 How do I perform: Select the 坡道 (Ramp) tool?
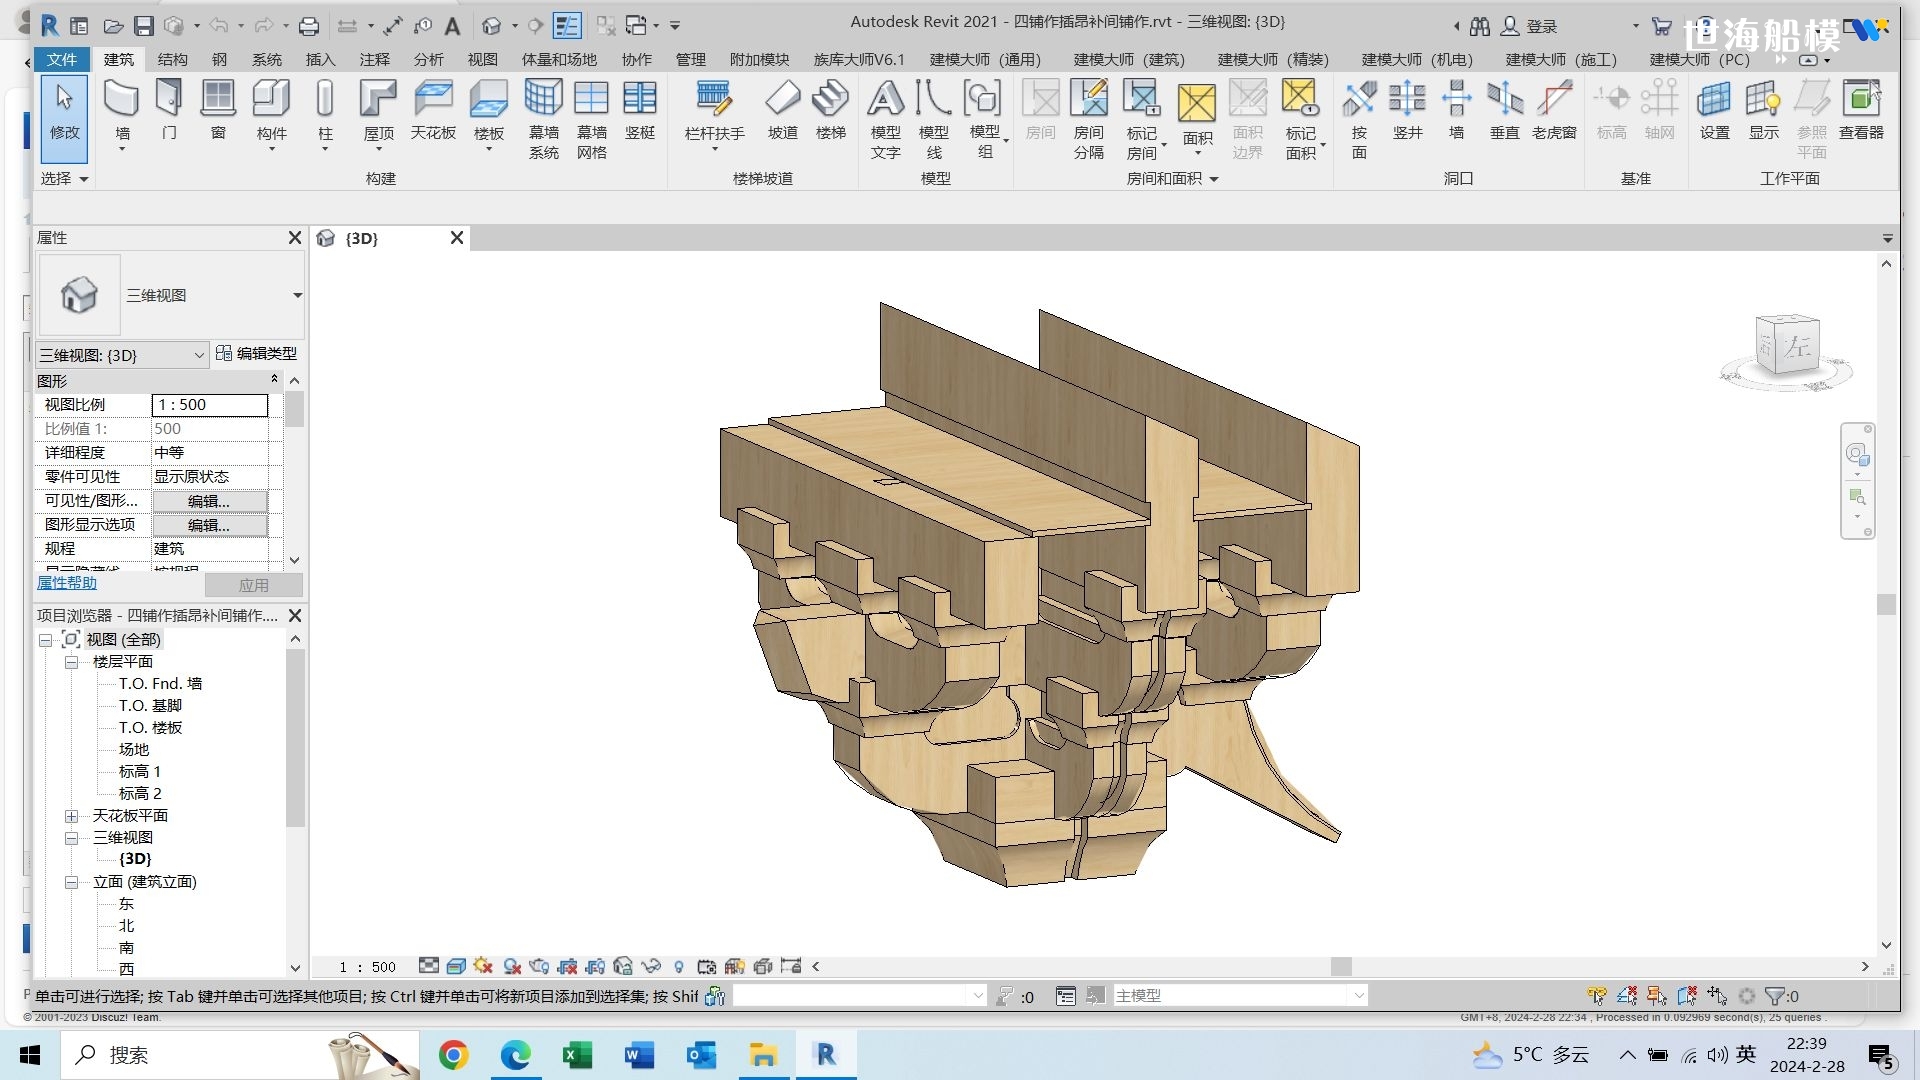click(x=783, y=110)
